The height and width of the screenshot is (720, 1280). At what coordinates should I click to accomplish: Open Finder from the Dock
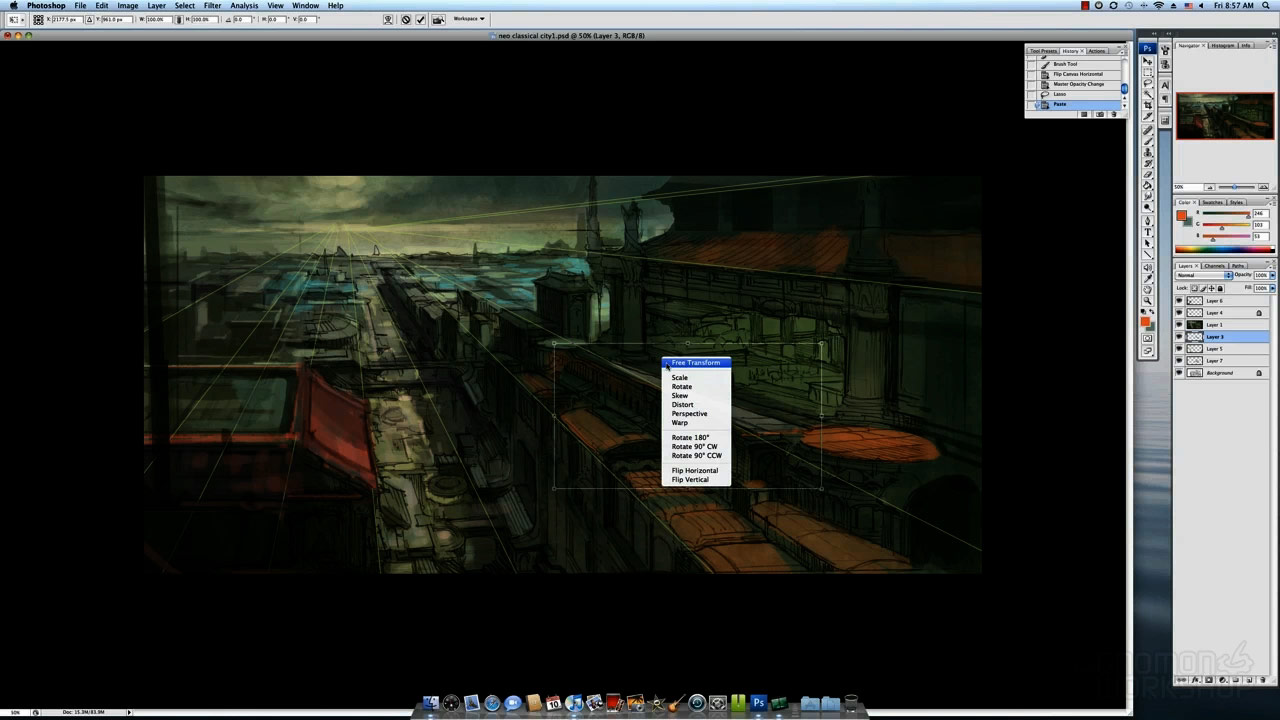(x=430, y=704)
